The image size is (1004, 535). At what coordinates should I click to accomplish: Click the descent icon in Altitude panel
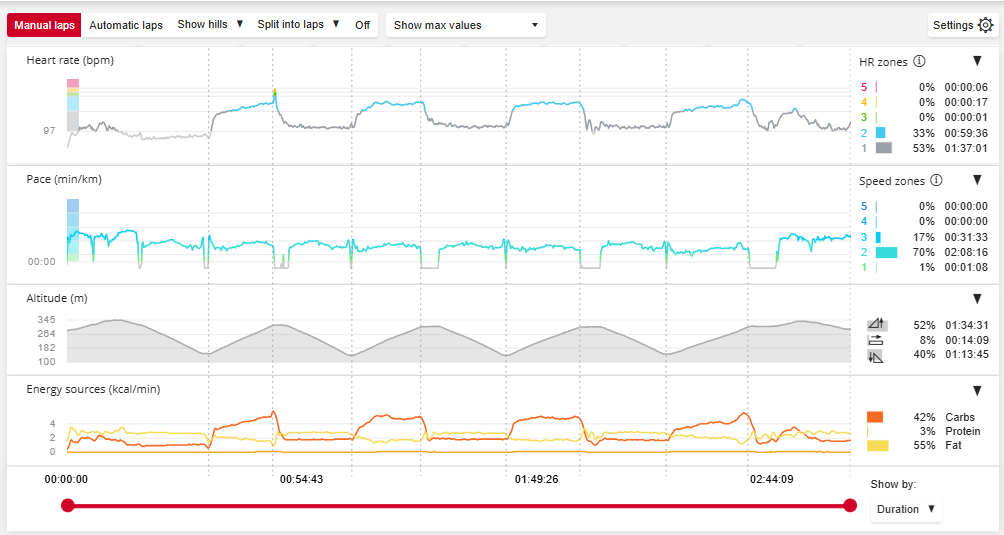[x=876, y=355]
